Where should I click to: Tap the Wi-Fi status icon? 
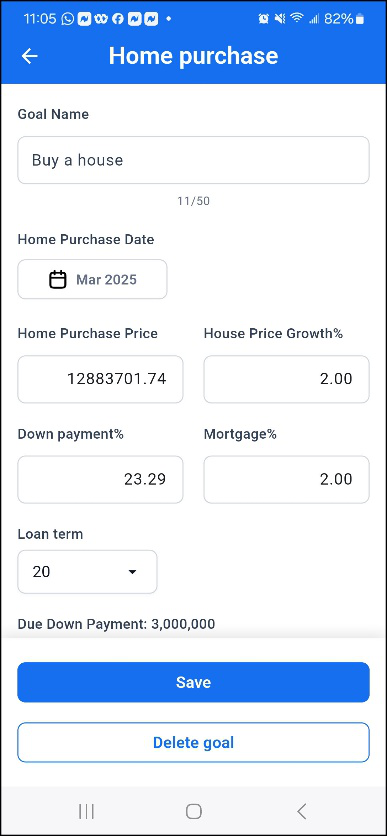coord(296,19)
